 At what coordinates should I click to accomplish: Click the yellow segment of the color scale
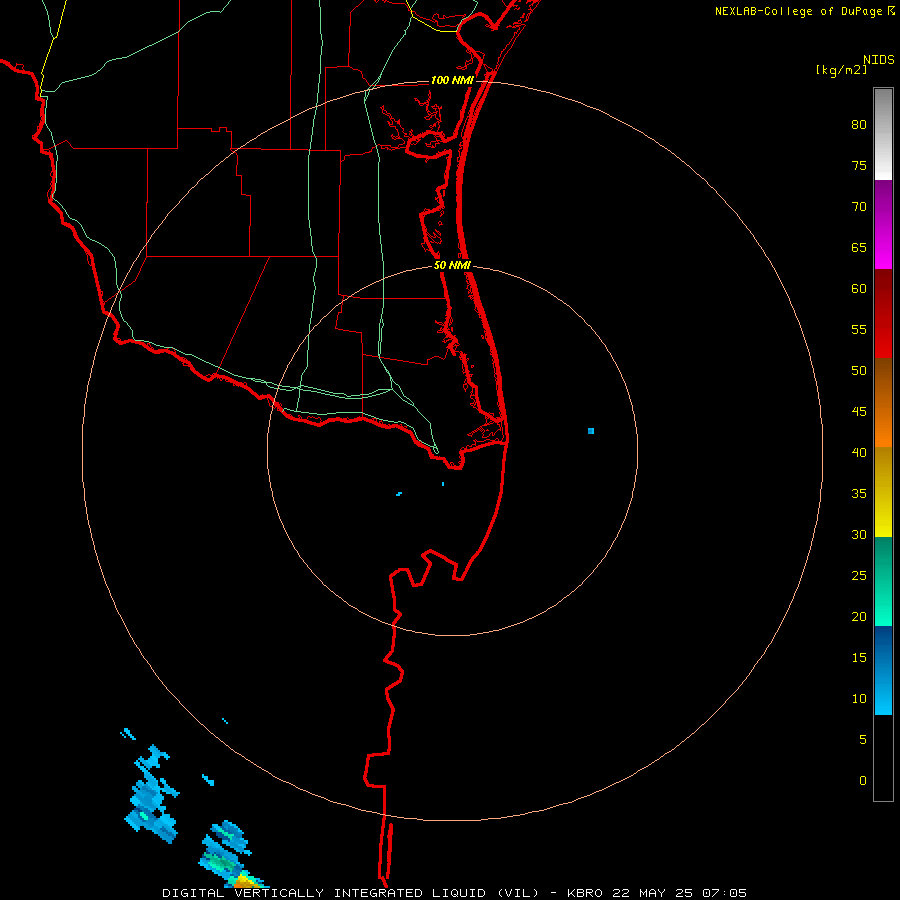pyautogui.click(x=883, y=492)
